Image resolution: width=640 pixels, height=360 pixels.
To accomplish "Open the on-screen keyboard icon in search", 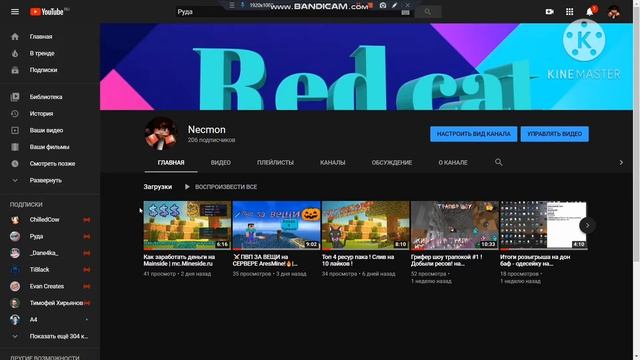I will tap(405, 12).
